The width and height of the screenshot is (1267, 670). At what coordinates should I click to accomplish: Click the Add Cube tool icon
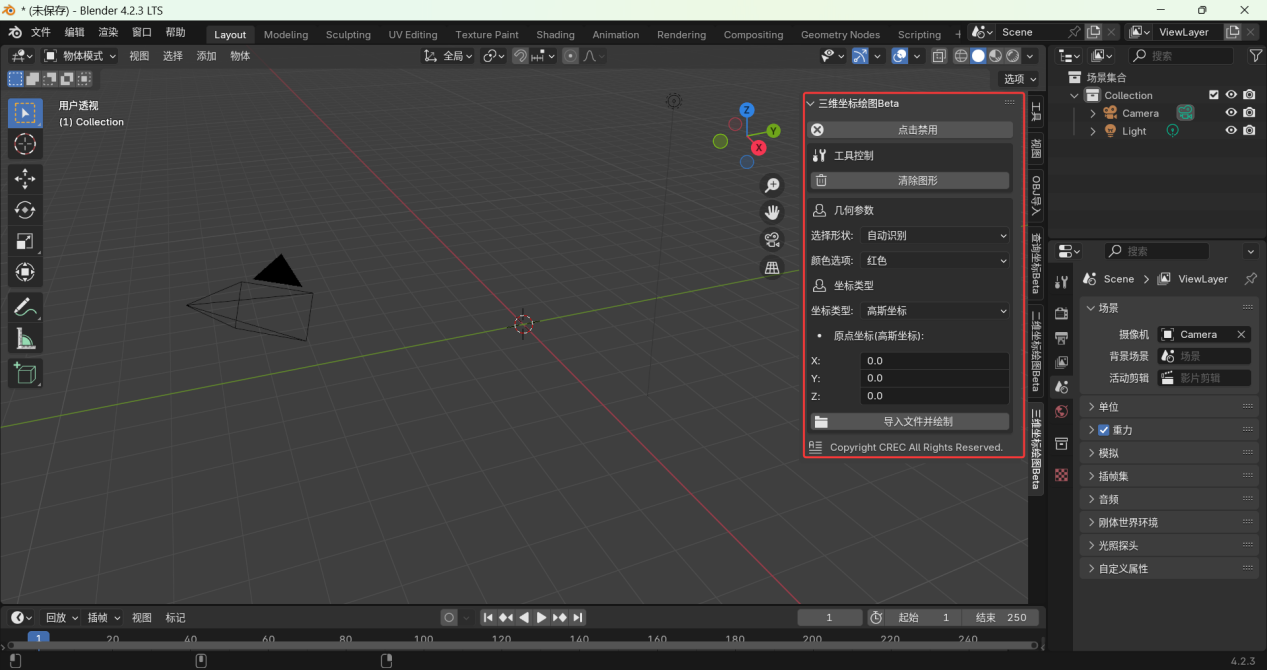[x=25, y=374]
